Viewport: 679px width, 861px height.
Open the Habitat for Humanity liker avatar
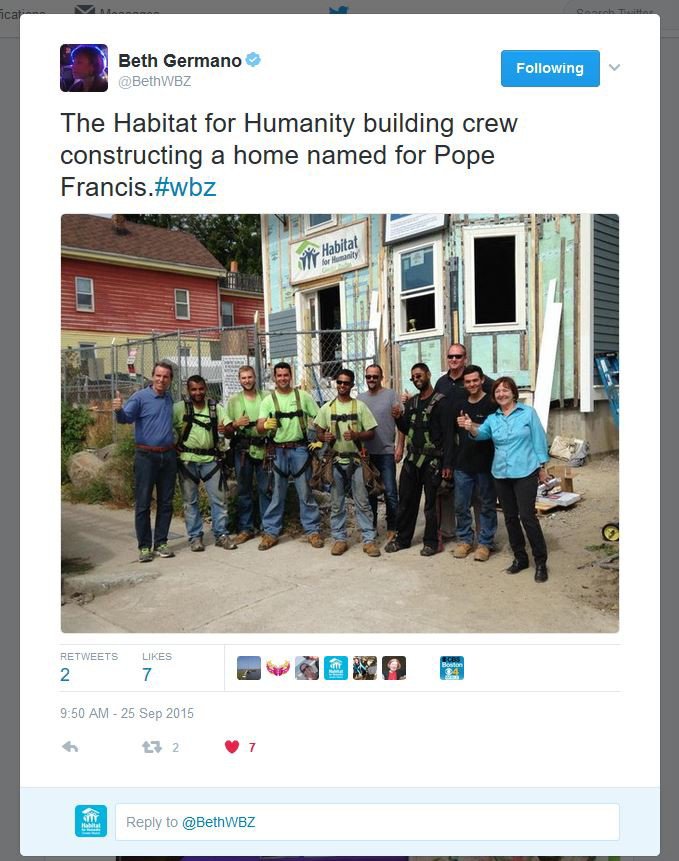336,668
